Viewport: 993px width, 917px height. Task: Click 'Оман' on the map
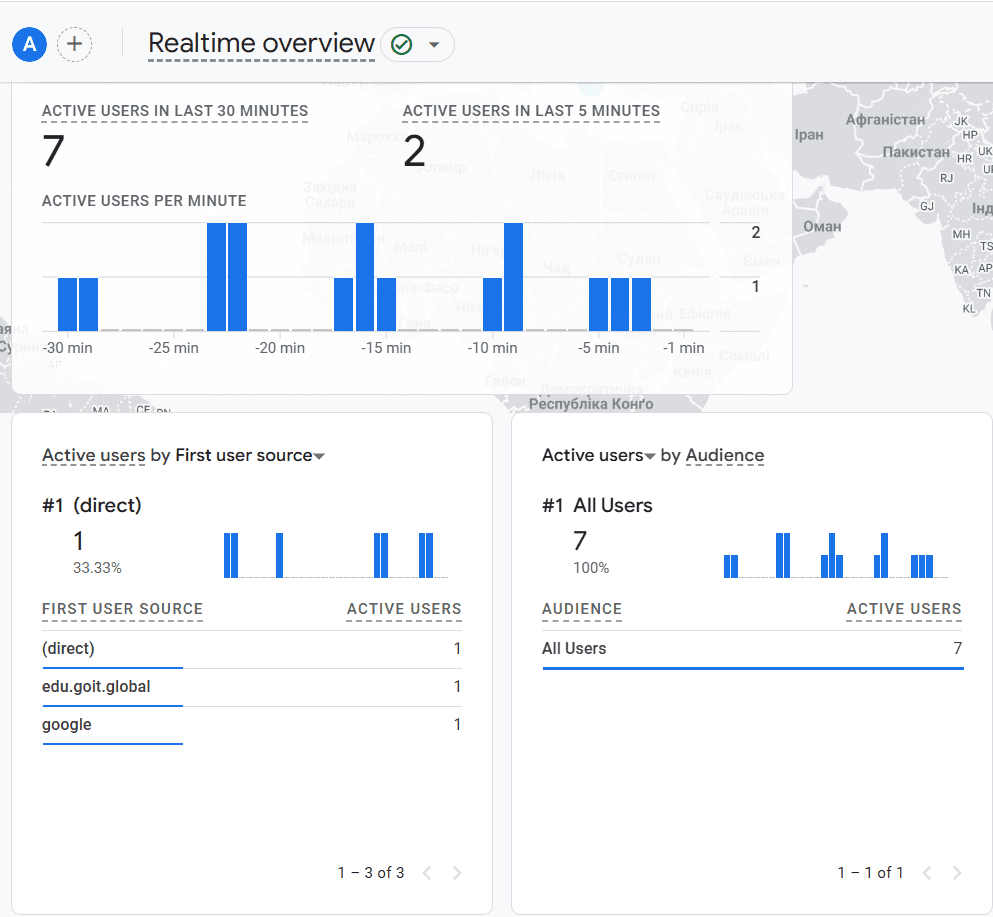point(822,227)
